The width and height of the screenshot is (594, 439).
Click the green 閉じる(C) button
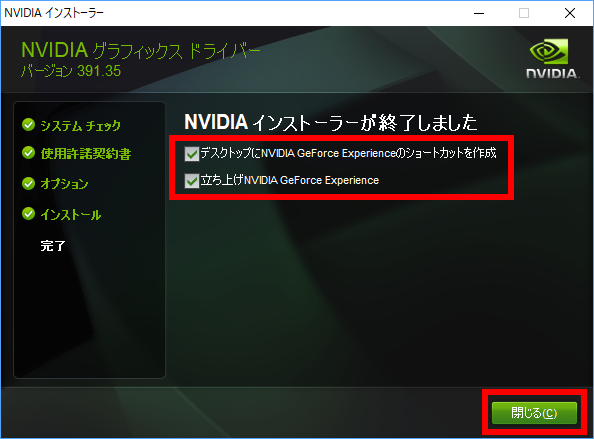point(534,413)
